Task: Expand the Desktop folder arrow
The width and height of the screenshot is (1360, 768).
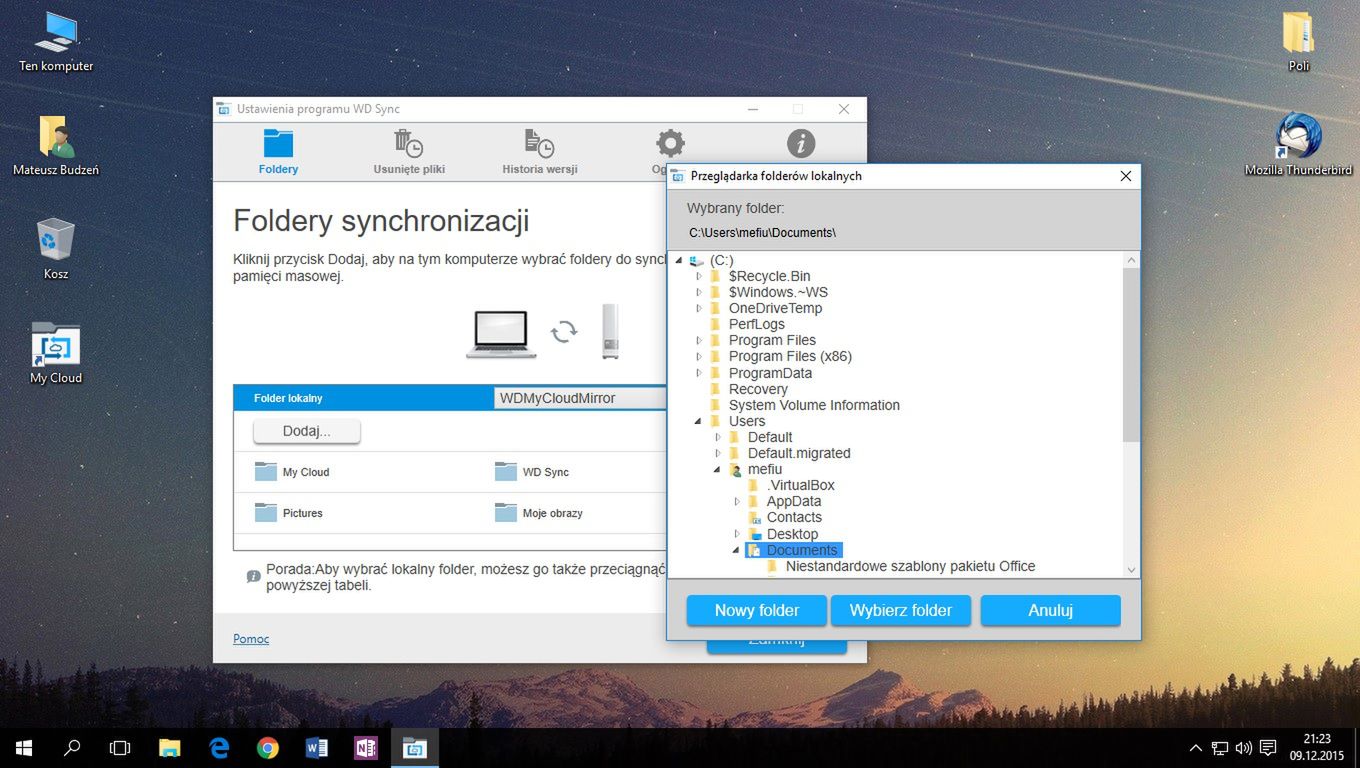Action: [x=737, y=534]
